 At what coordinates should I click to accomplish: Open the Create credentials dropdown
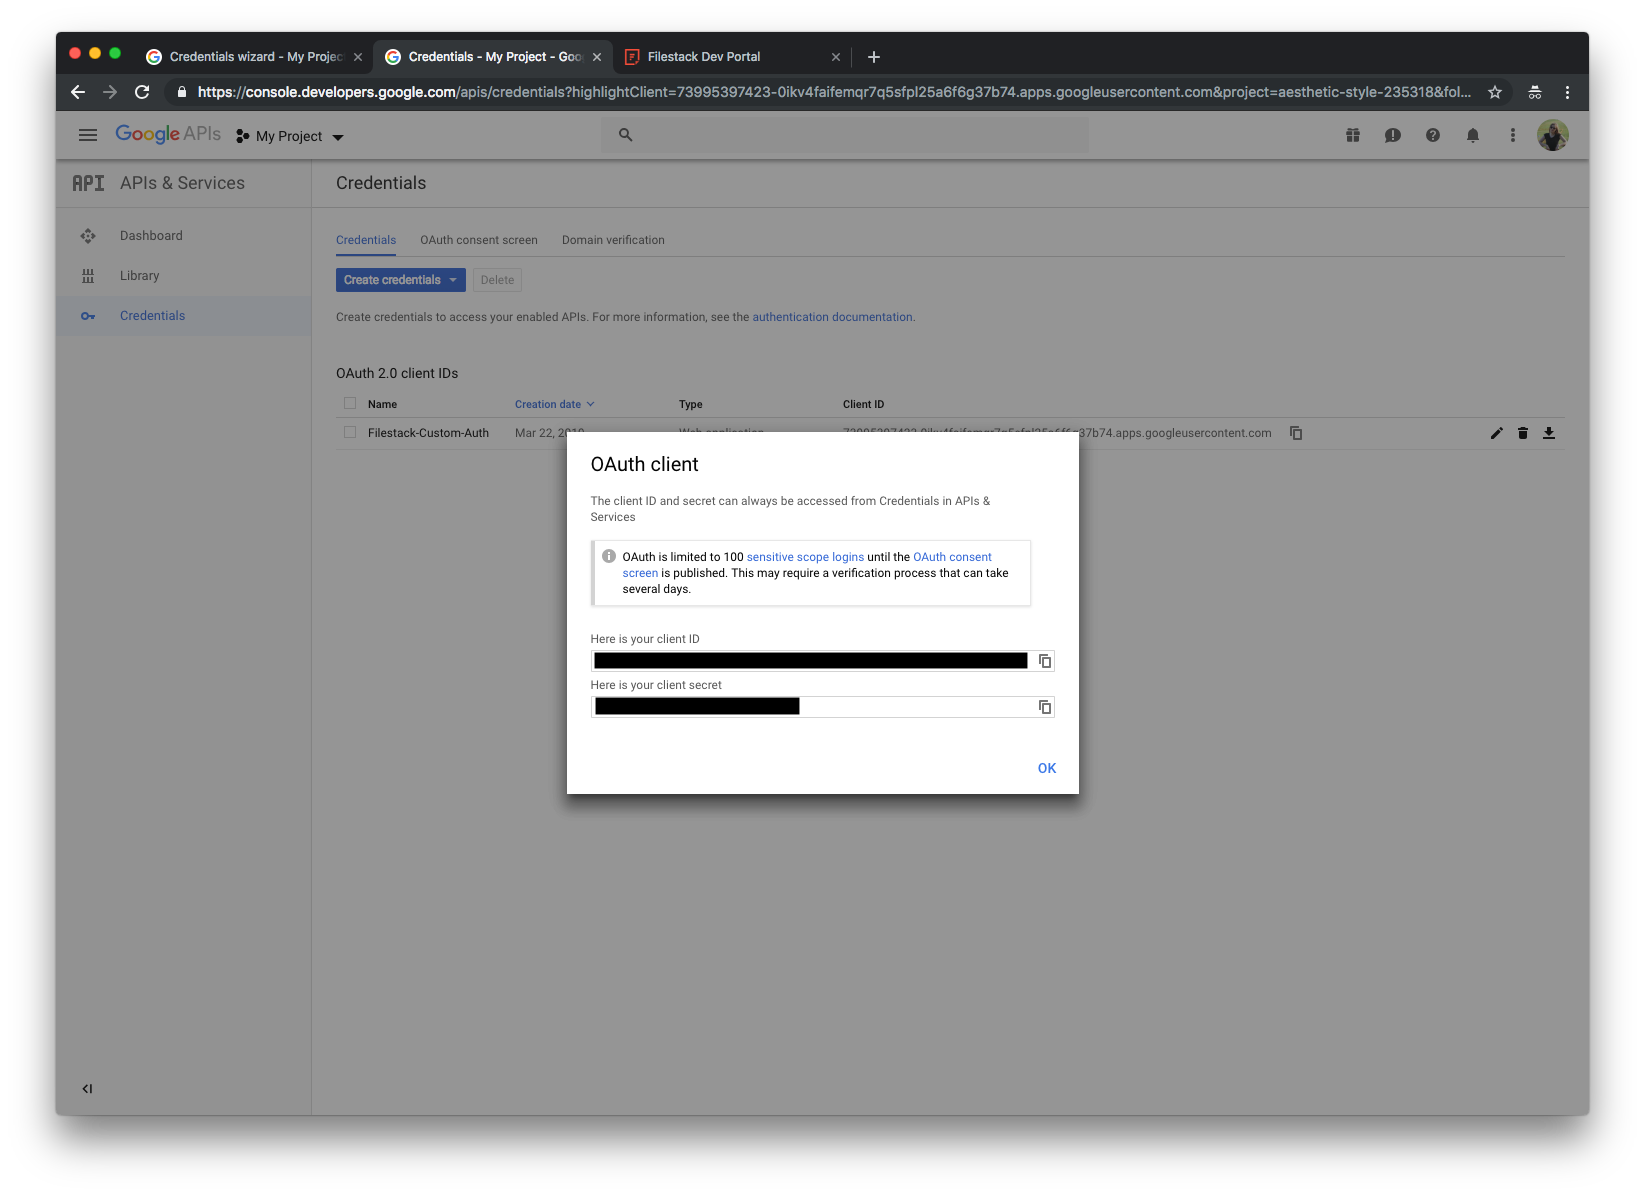click(401, 280)
